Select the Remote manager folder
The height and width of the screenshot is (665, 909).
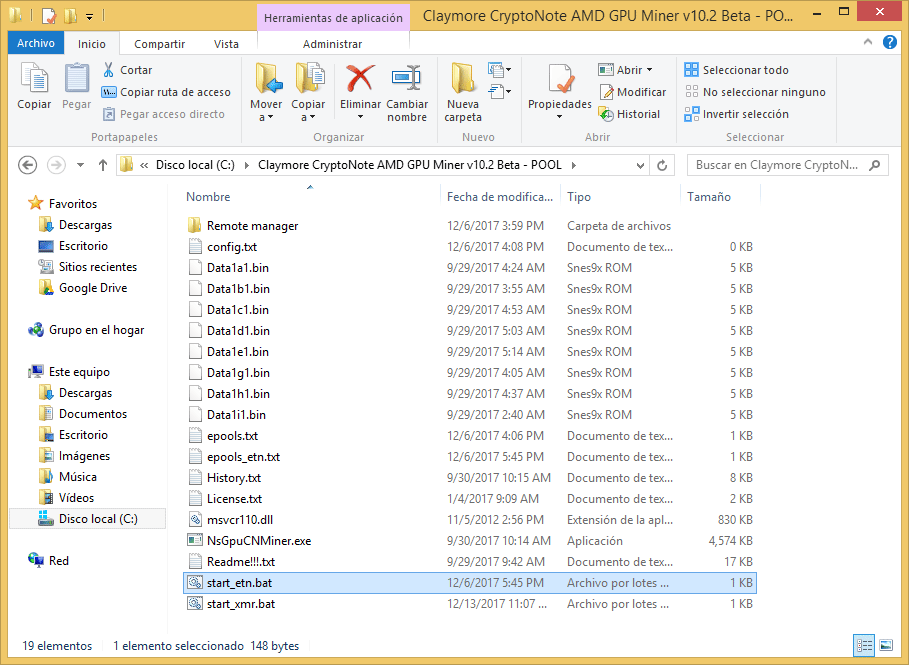point(470,226)
